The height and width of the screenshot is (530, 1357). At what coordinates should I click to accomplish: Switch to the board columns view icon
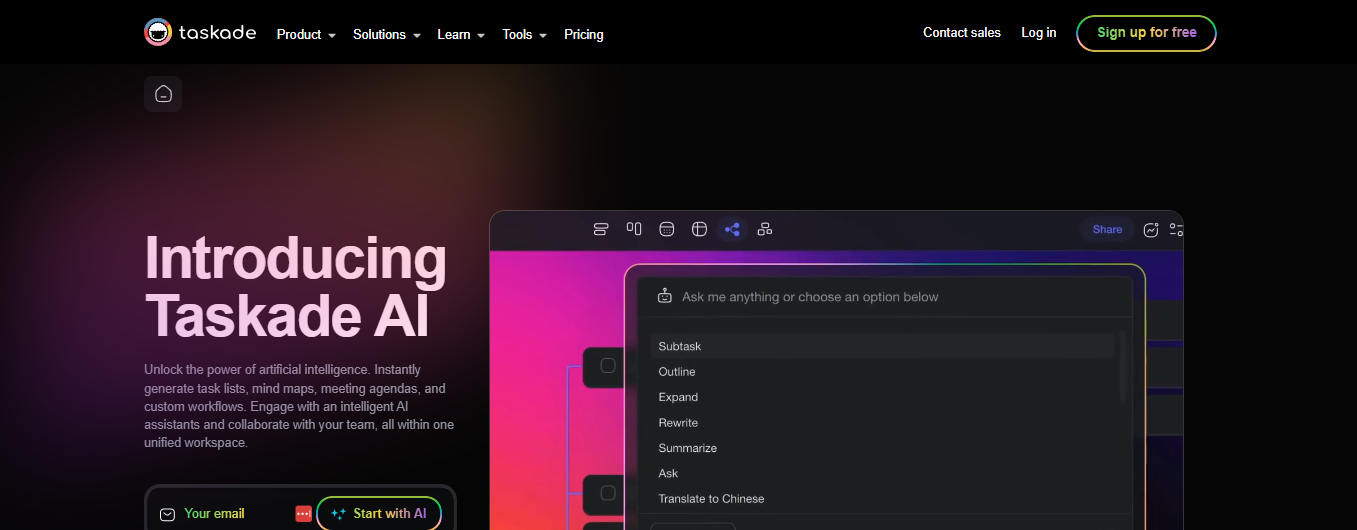tap(634, 229)
